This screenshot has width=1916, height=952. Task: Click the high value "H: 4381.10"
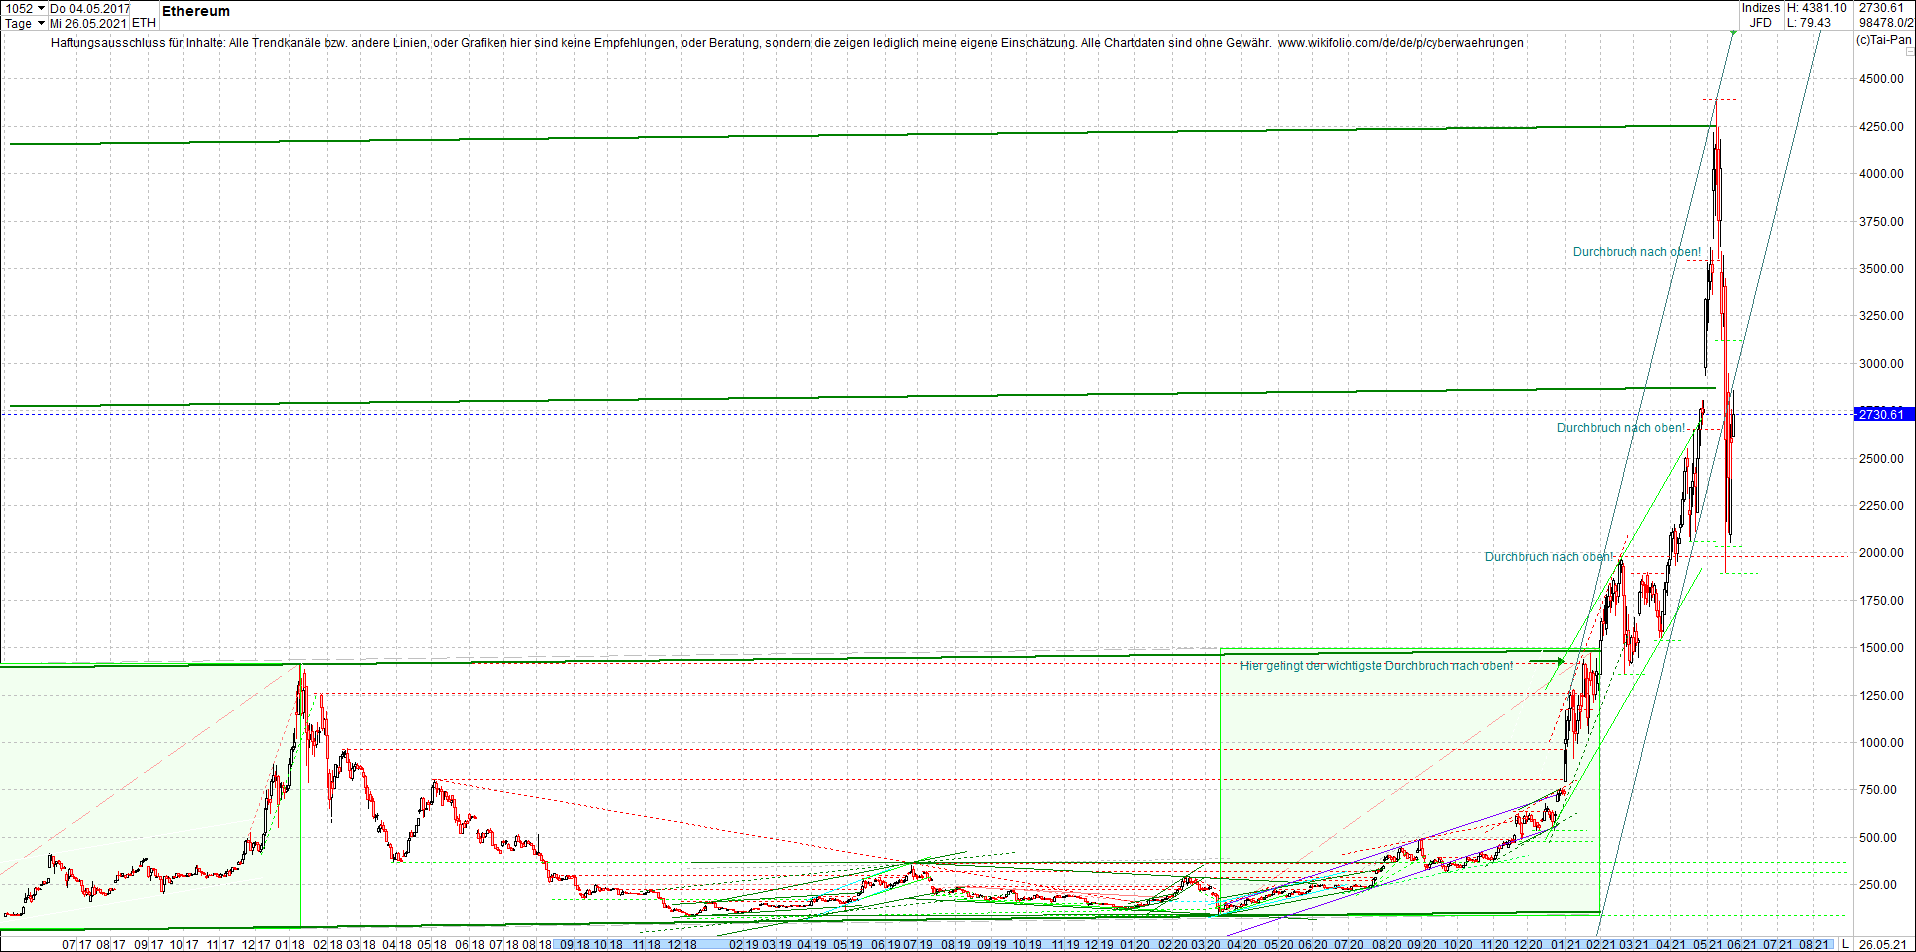(1817, 7)
